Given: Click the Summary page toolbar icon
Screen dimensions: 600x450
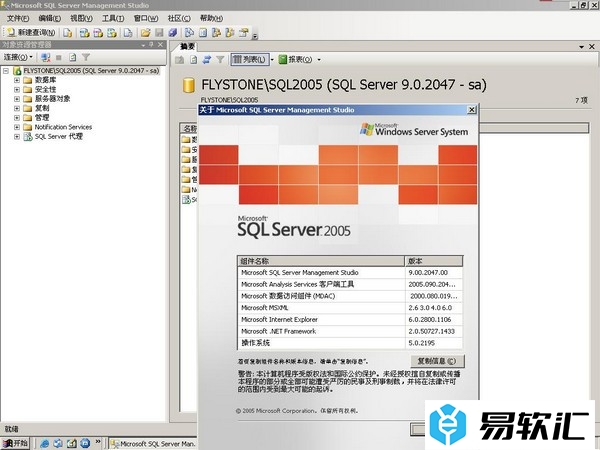Looking at the screenshot, I should point(203,33).
